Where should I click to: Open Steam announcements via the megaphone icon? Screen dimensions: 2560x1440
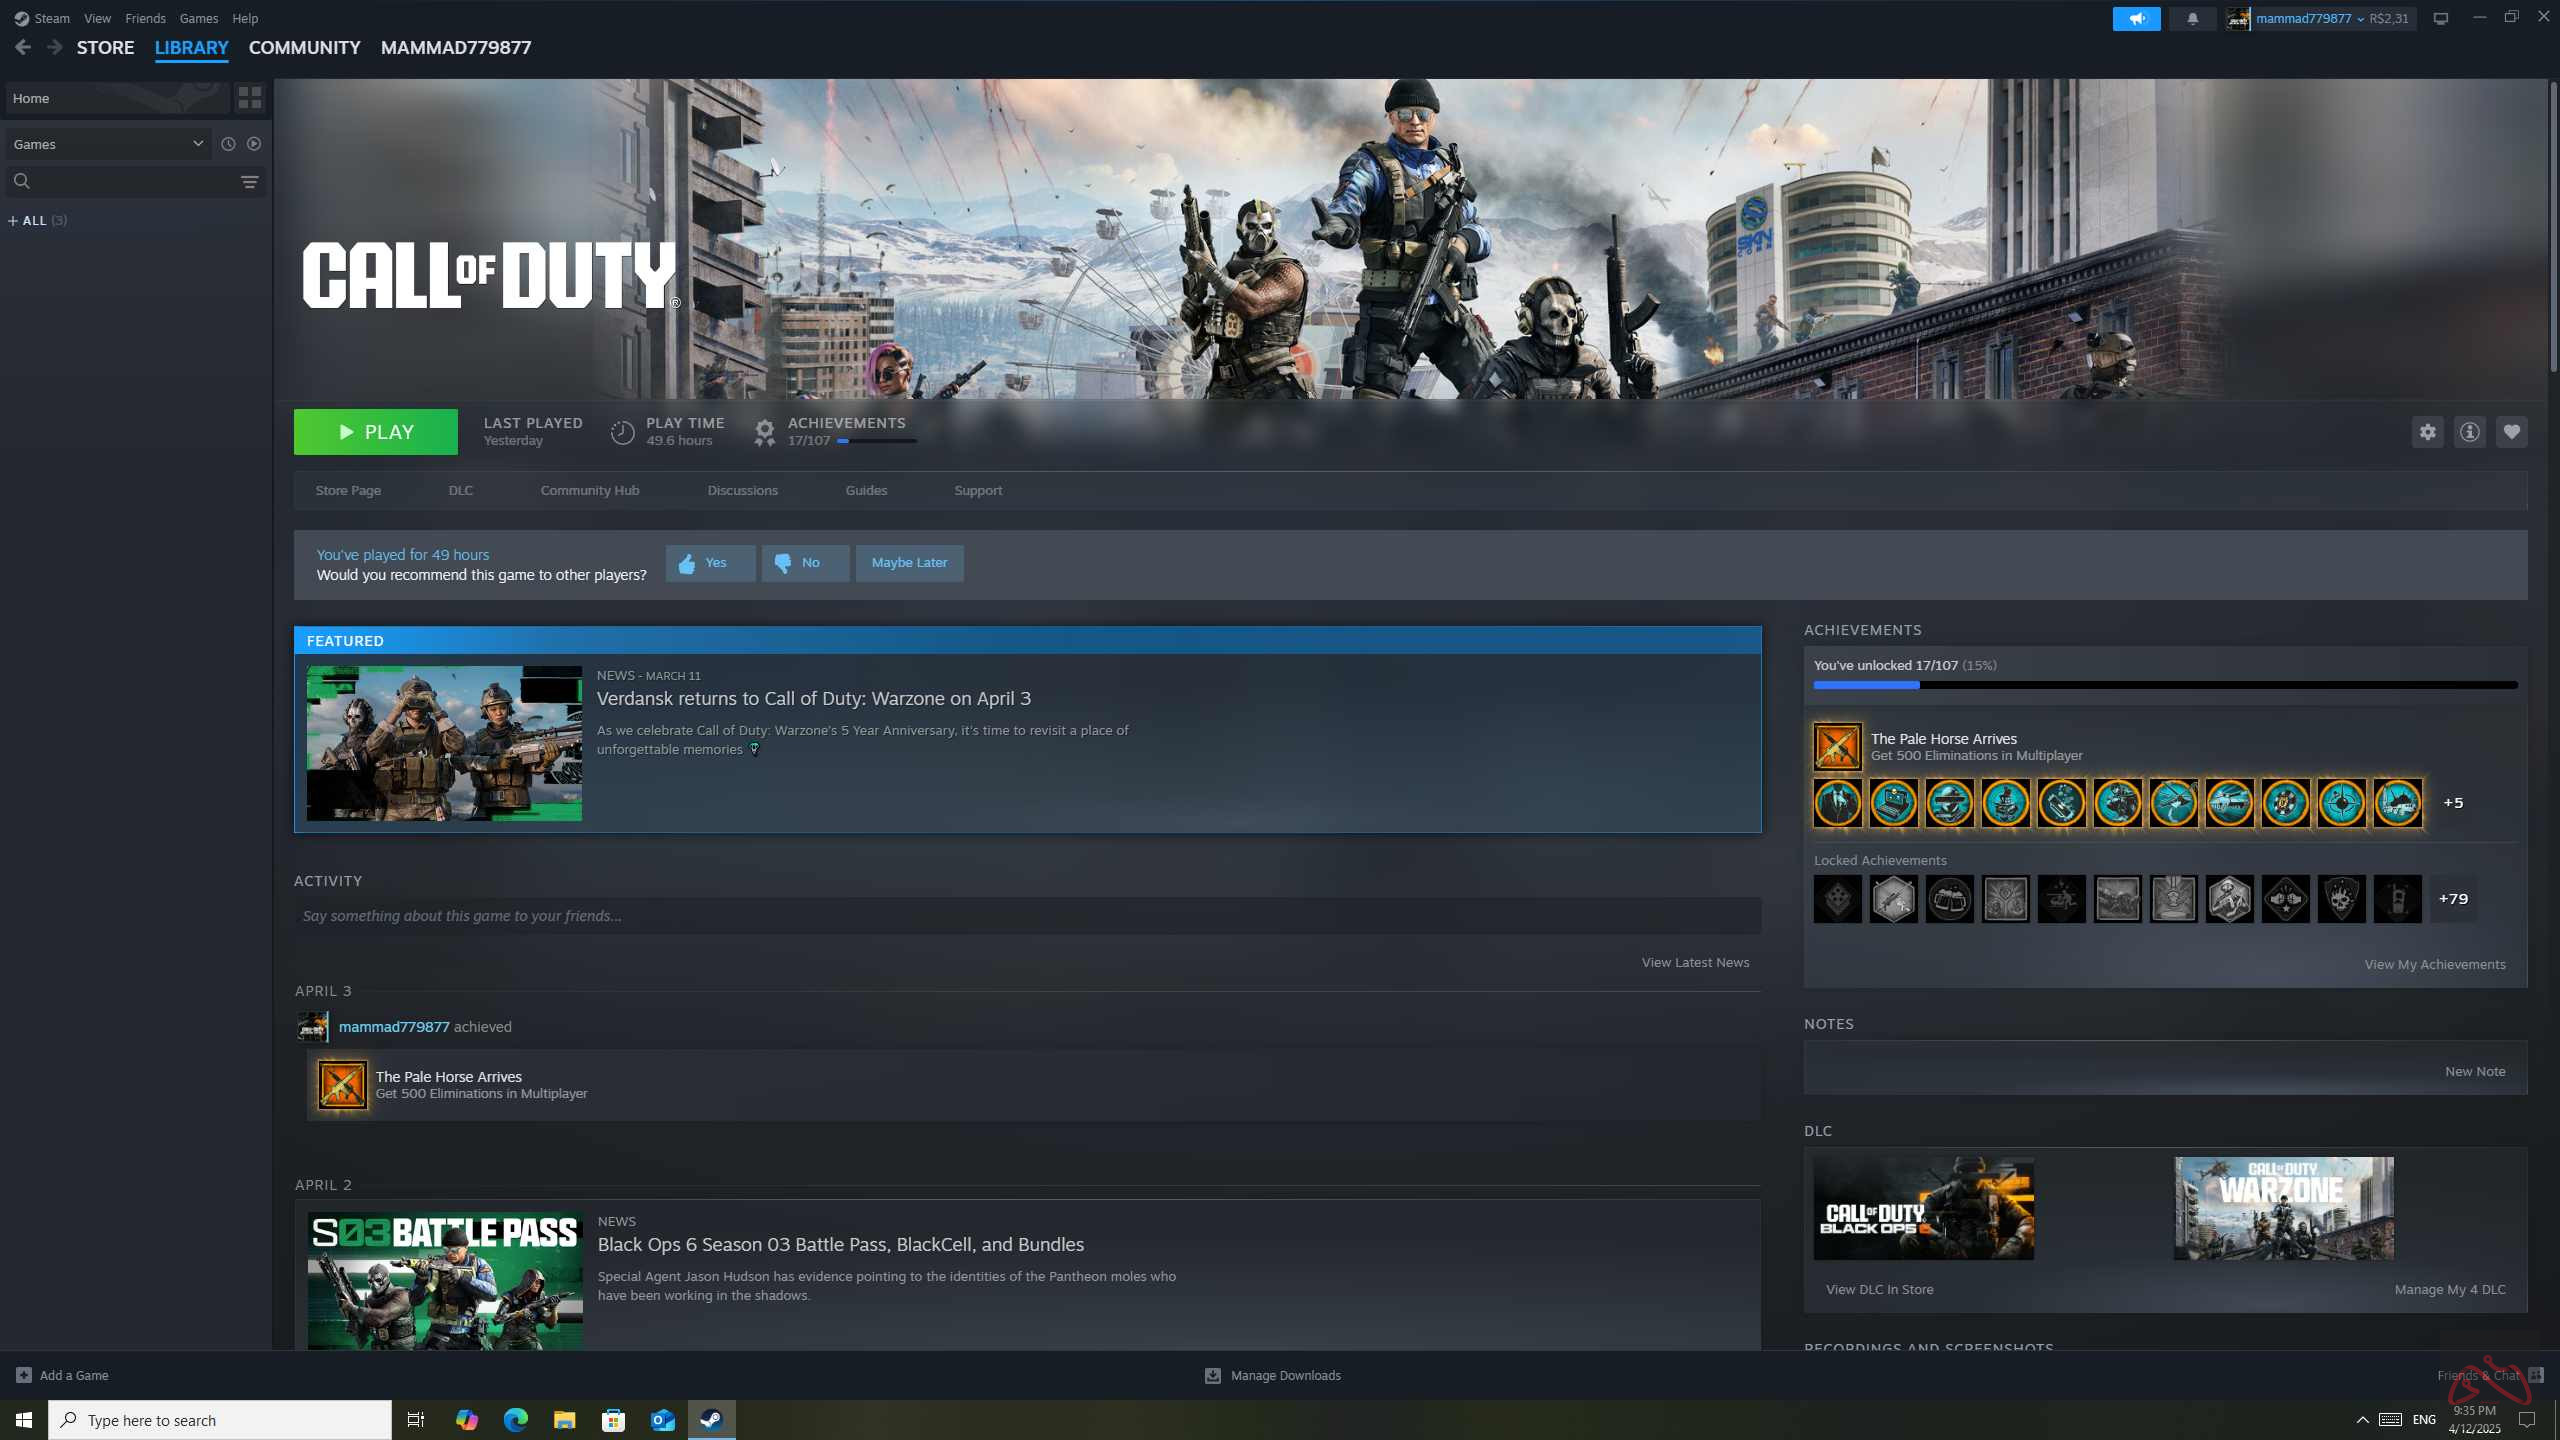[2136, 18]
